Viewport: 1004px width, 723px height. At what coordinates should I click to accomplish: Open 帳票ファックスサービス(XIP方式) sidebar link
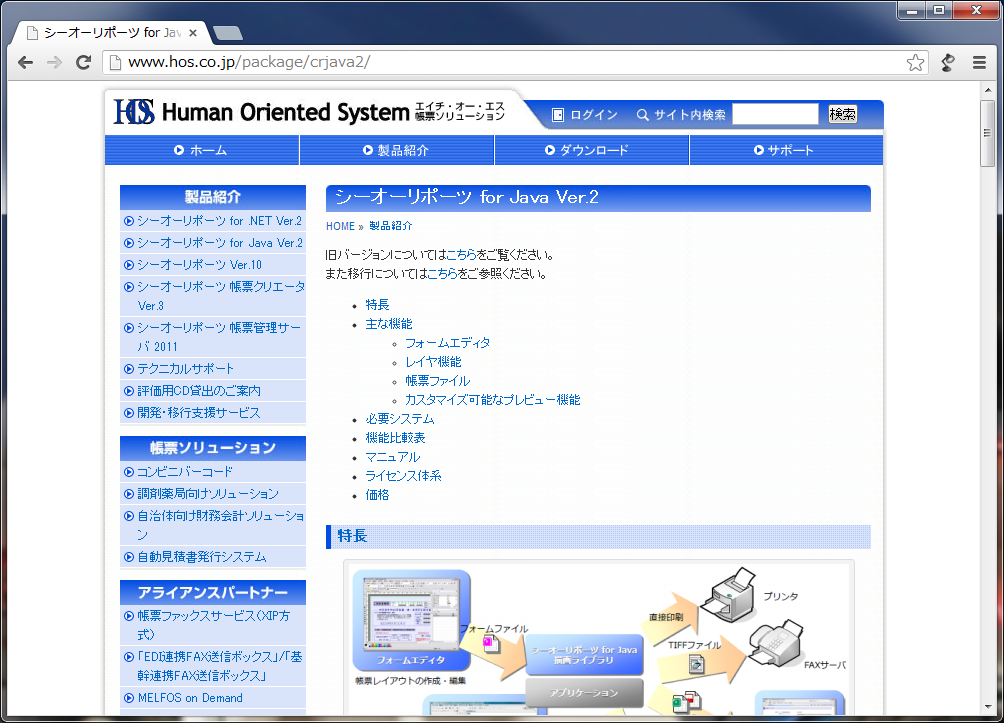pos(213,625)
